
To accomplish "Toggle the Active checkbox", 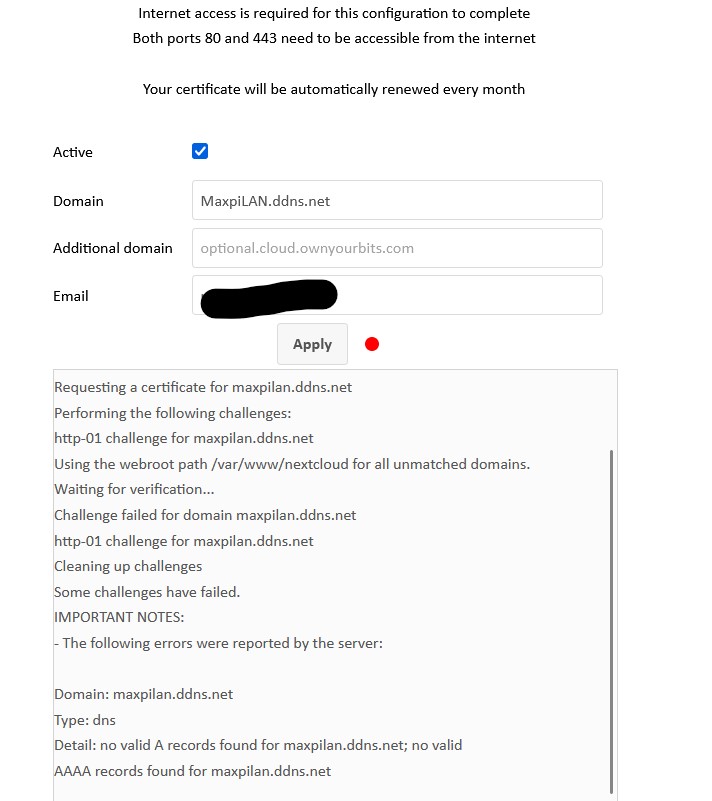I will [x=200, y=152].
